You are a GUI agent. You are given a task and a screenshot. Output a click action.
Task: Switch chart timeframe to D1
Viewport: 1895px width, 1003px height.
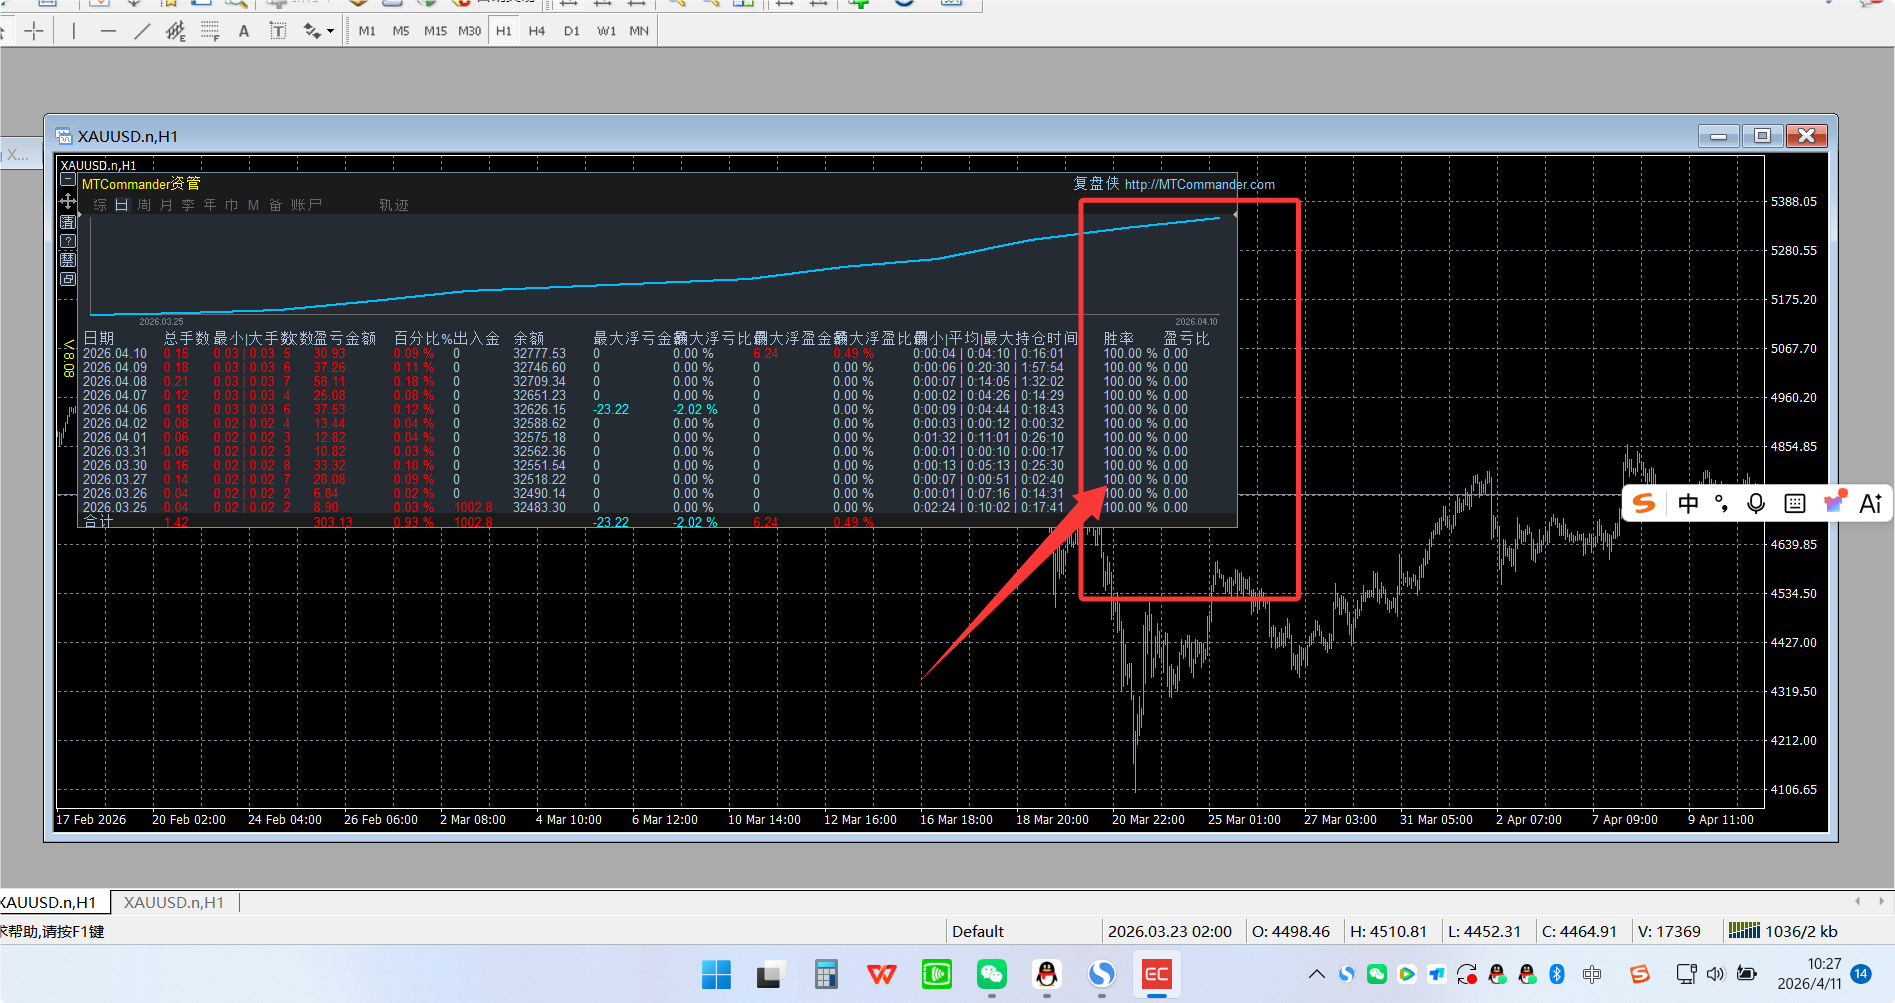click(571, 31)
